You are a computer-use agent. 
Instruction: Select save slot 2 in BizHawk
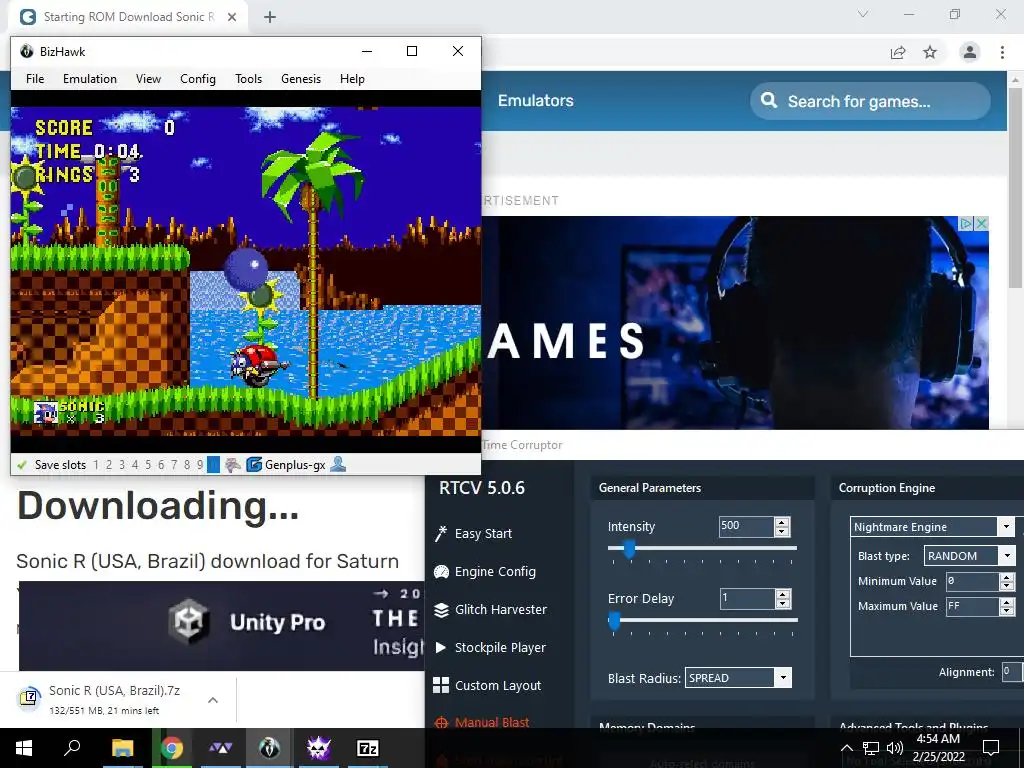pos(109,465)
